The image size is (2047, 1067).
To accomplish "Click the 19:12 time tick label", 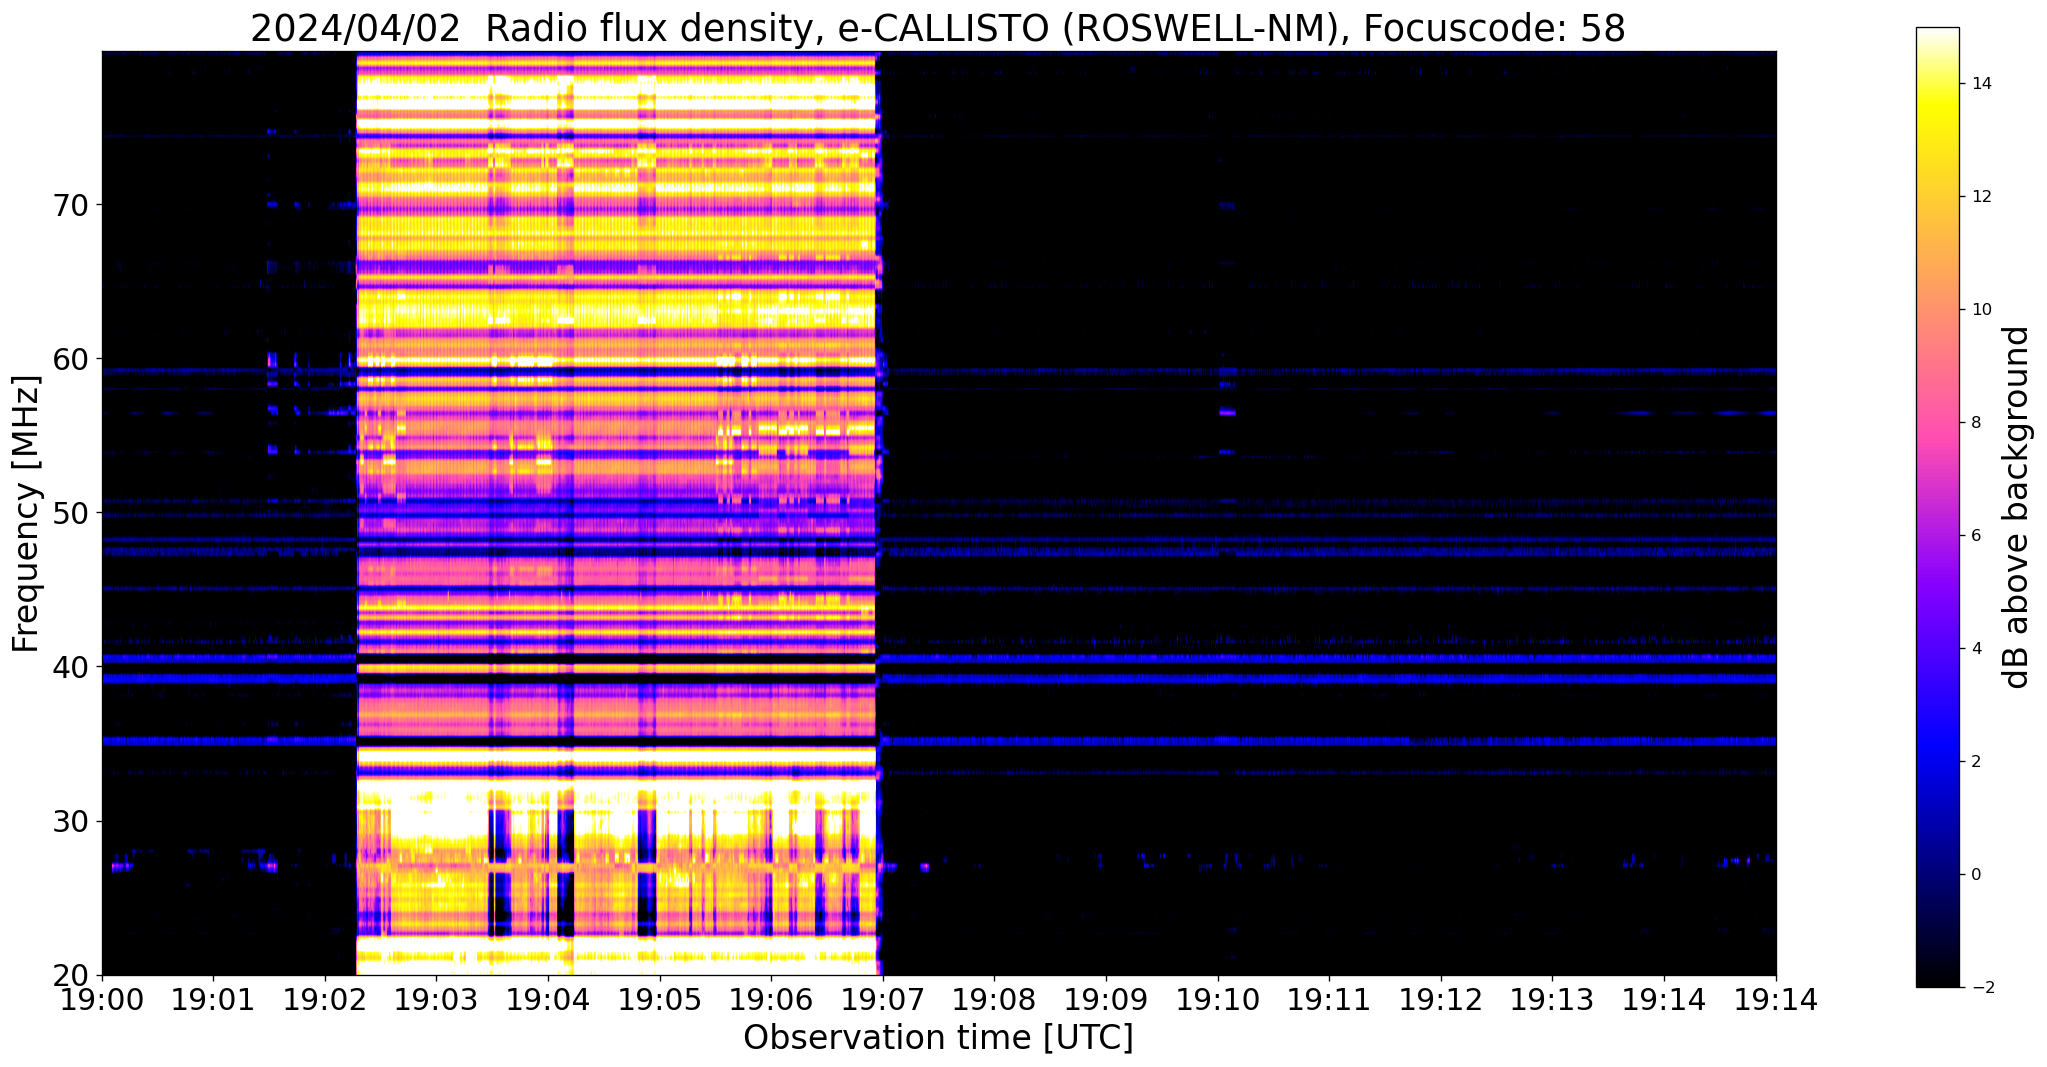I will click(1441, 998).
